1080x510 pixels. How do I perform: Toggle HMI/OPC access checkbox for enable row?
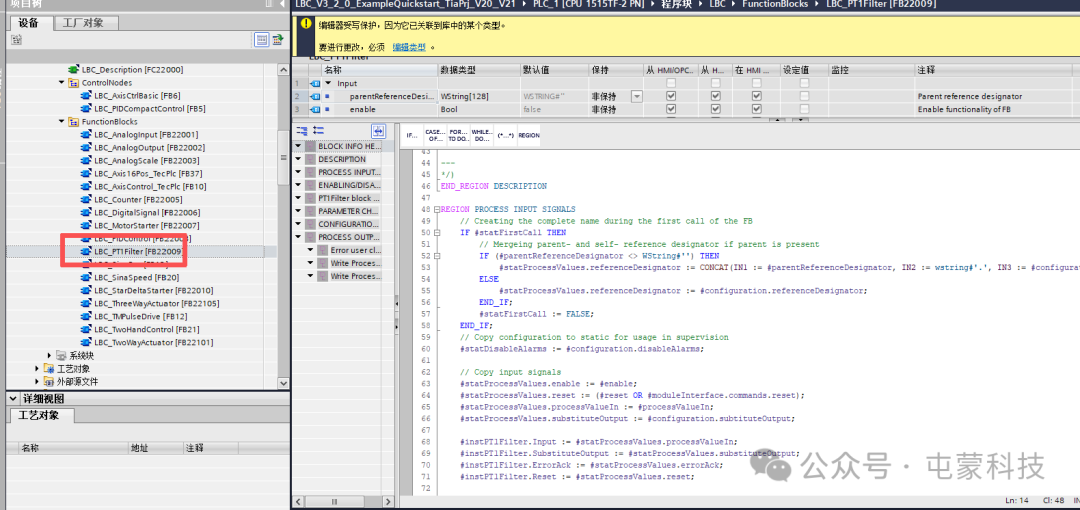671,109
